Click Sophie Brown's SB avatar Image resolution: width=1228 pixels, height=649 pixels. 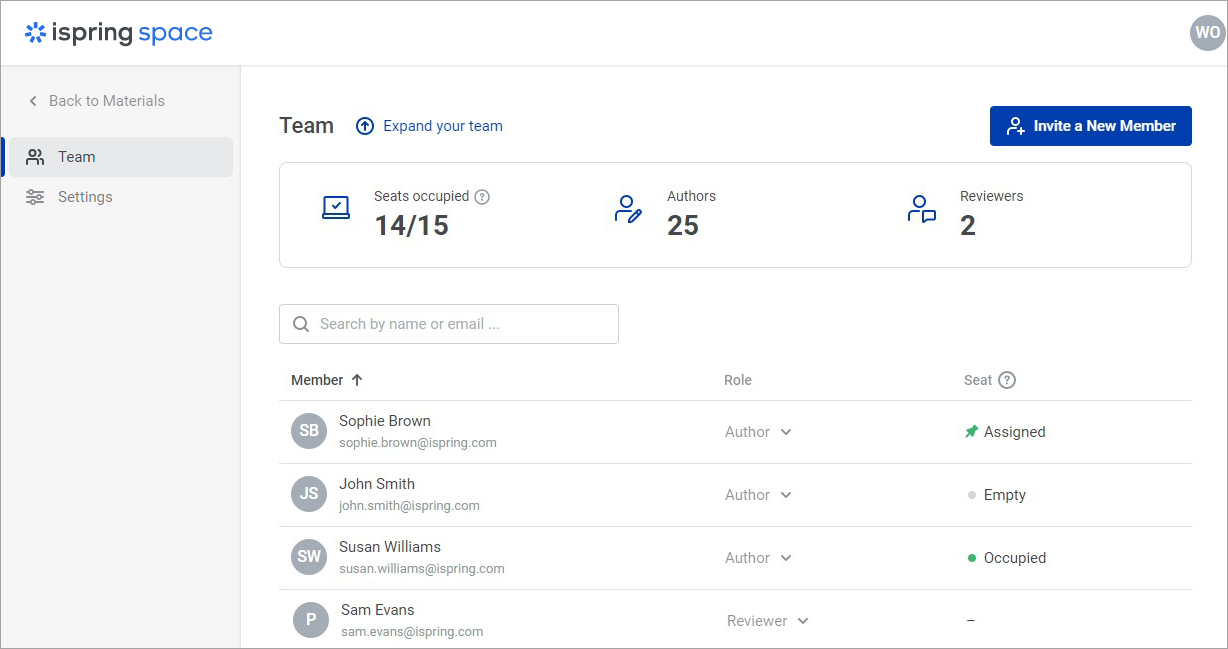[x=309, y=431]
